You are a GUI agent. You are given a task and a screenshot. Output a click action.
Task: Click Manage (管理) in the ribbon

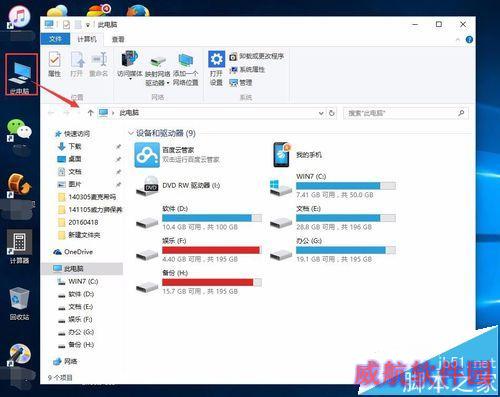(x=241, y=82)
